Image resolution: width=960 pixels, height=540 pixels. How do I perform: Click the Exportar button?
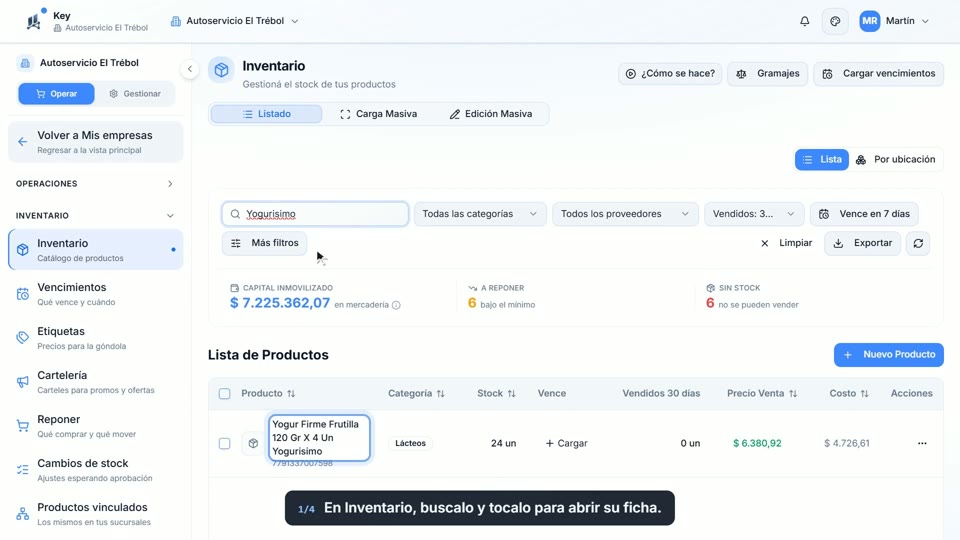tap(863, 243)
